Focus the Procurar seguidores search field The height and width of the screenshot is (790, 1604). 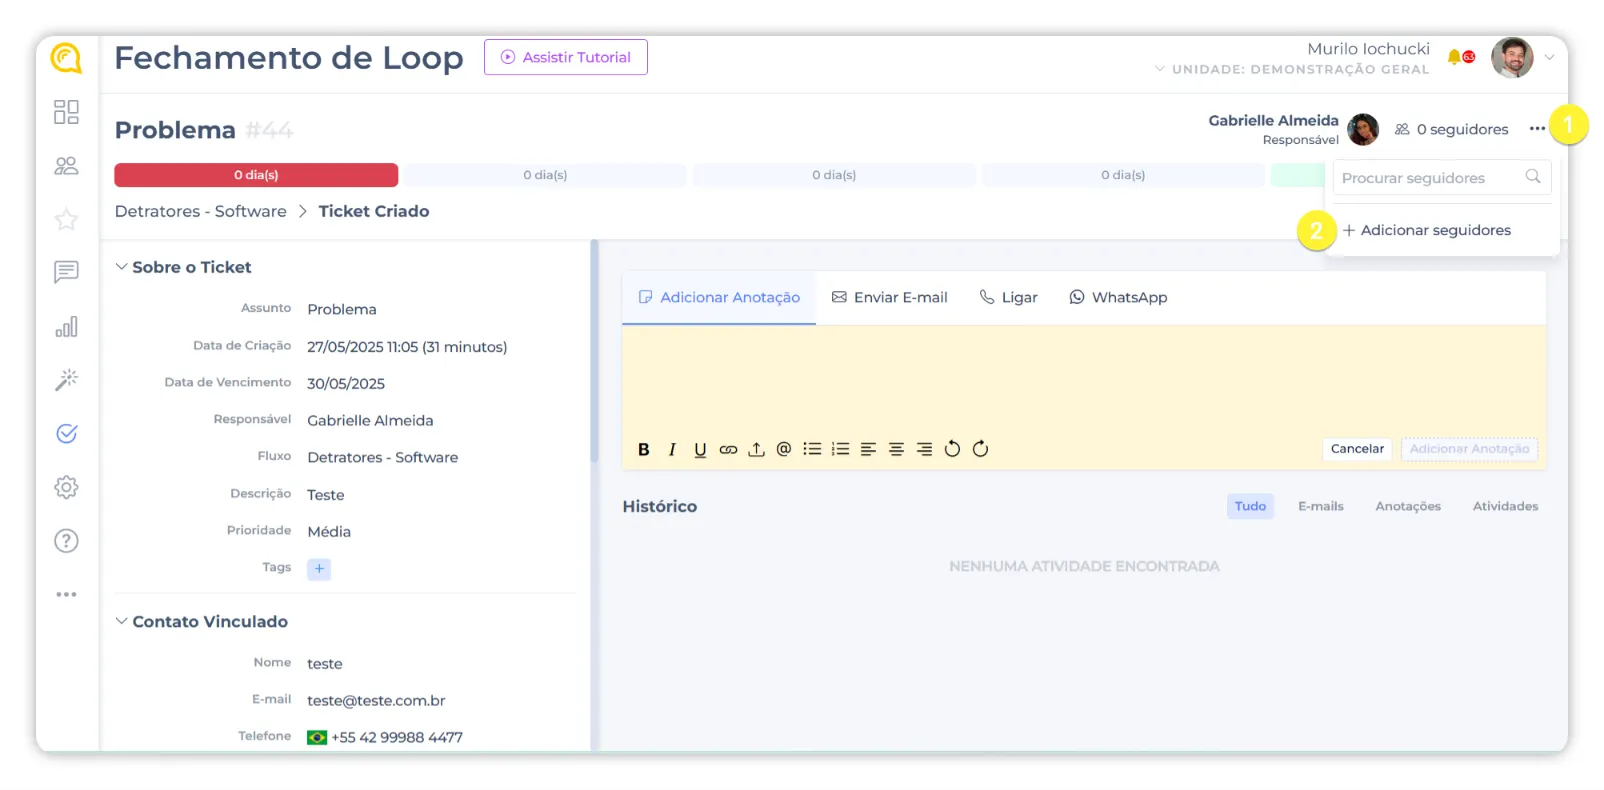coord(1430,178)
